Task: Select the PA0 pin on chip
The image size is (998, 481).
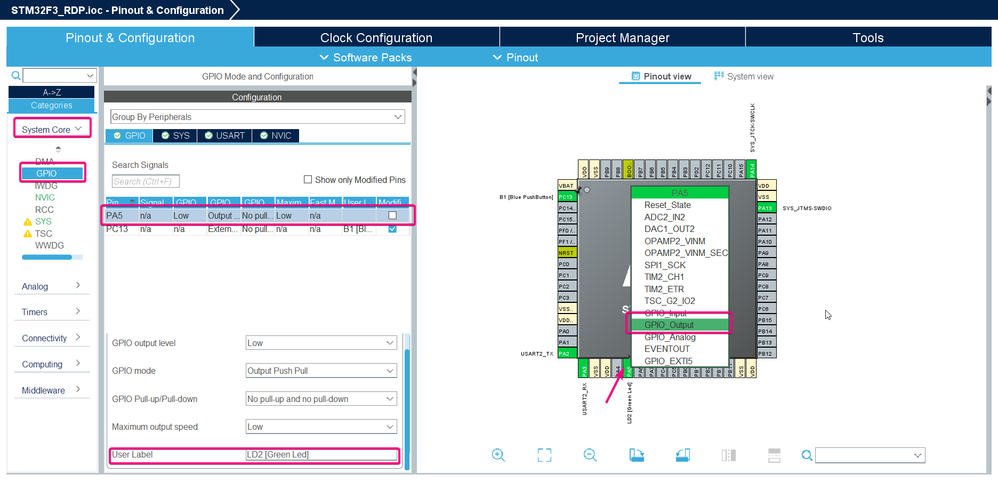Action: 566,331
